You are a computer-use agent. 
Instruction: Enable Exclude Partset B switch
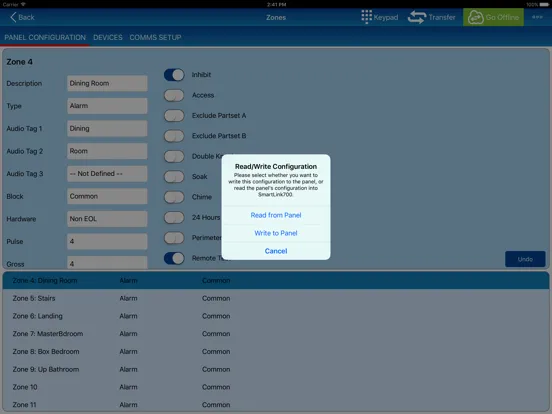click(174, 136)
